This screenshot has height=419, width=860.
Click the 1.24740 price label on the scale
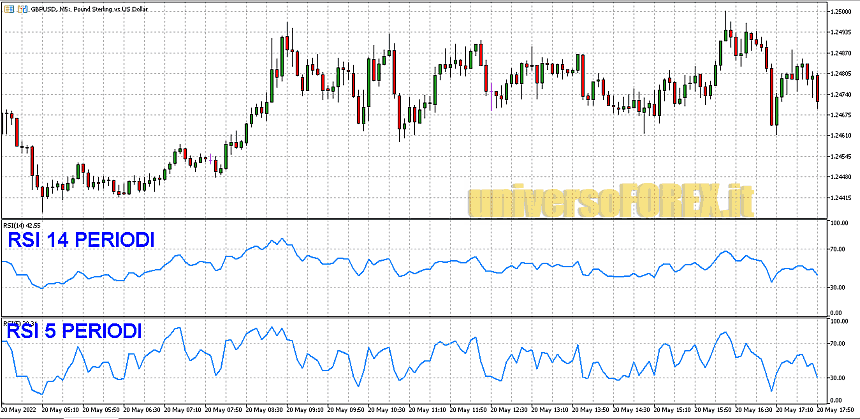pyautogui.click(x=840, y=94)
